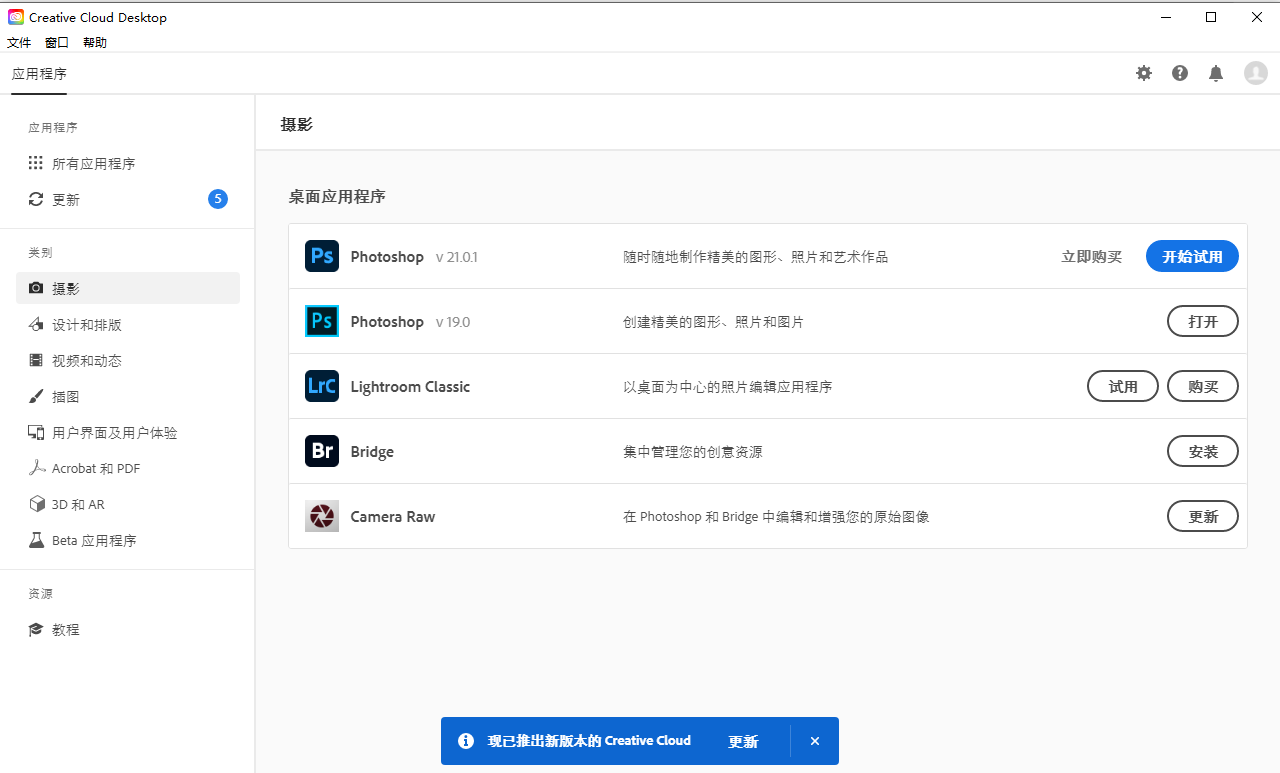Open the user account avatar
Screen dimensions: 1280x773
[x=1256, y=73]
